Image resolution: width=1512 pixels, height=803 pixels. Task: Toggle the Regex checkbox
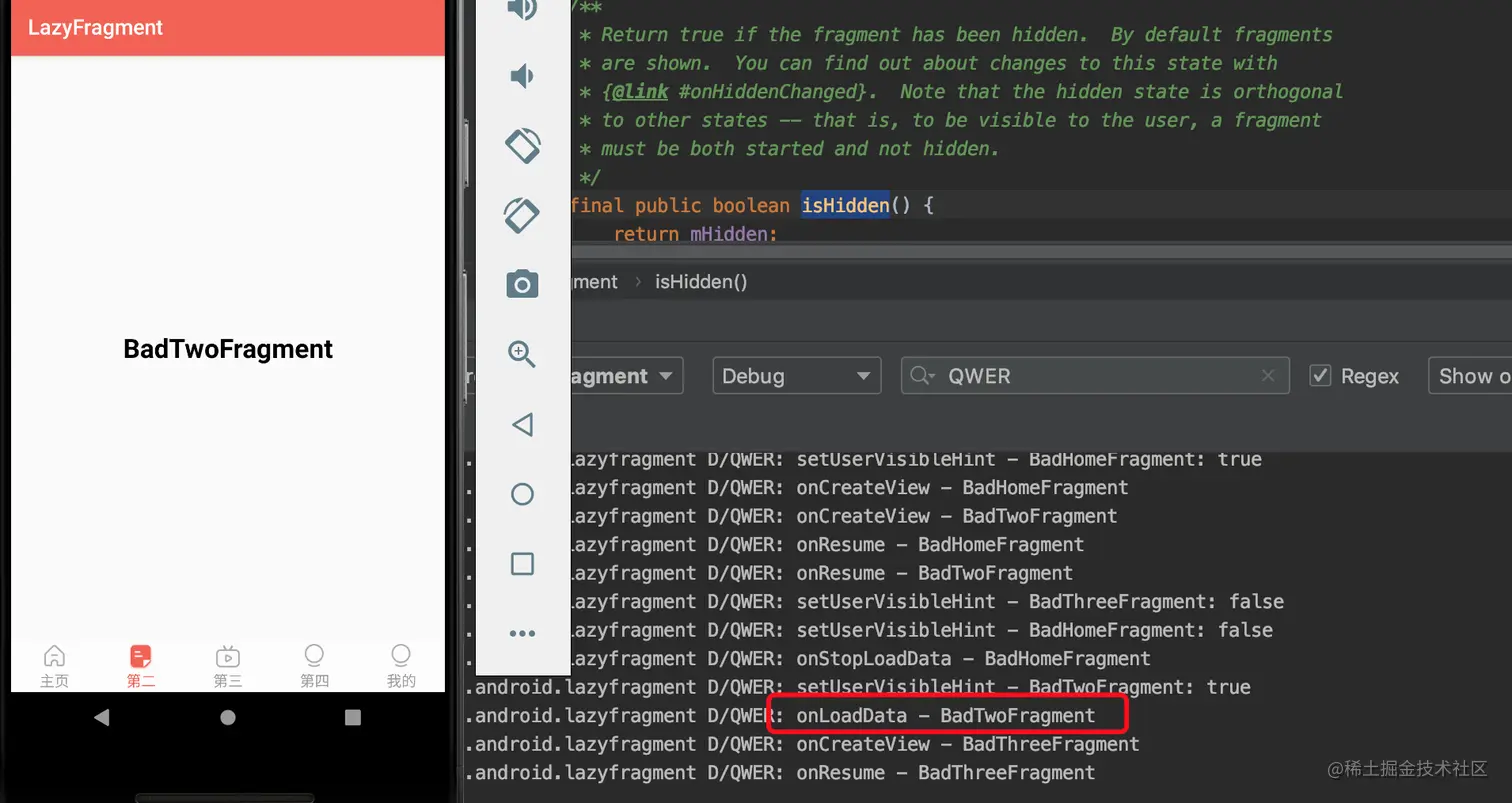1320,376
